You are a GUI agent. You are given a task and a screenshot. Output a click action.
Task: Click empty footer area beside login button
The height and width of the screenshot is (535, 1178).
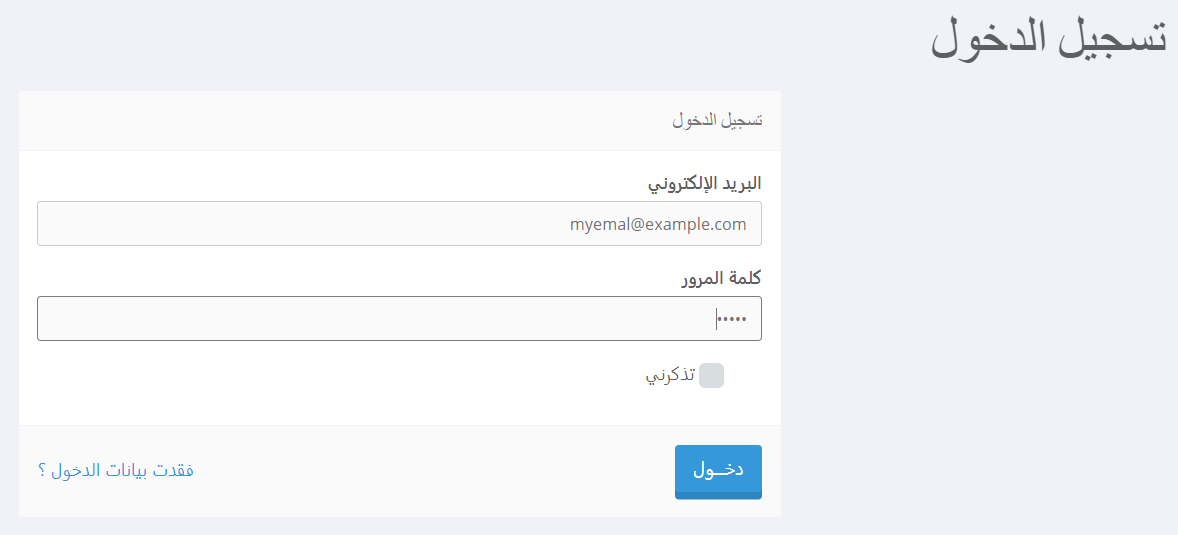[430, 472]
